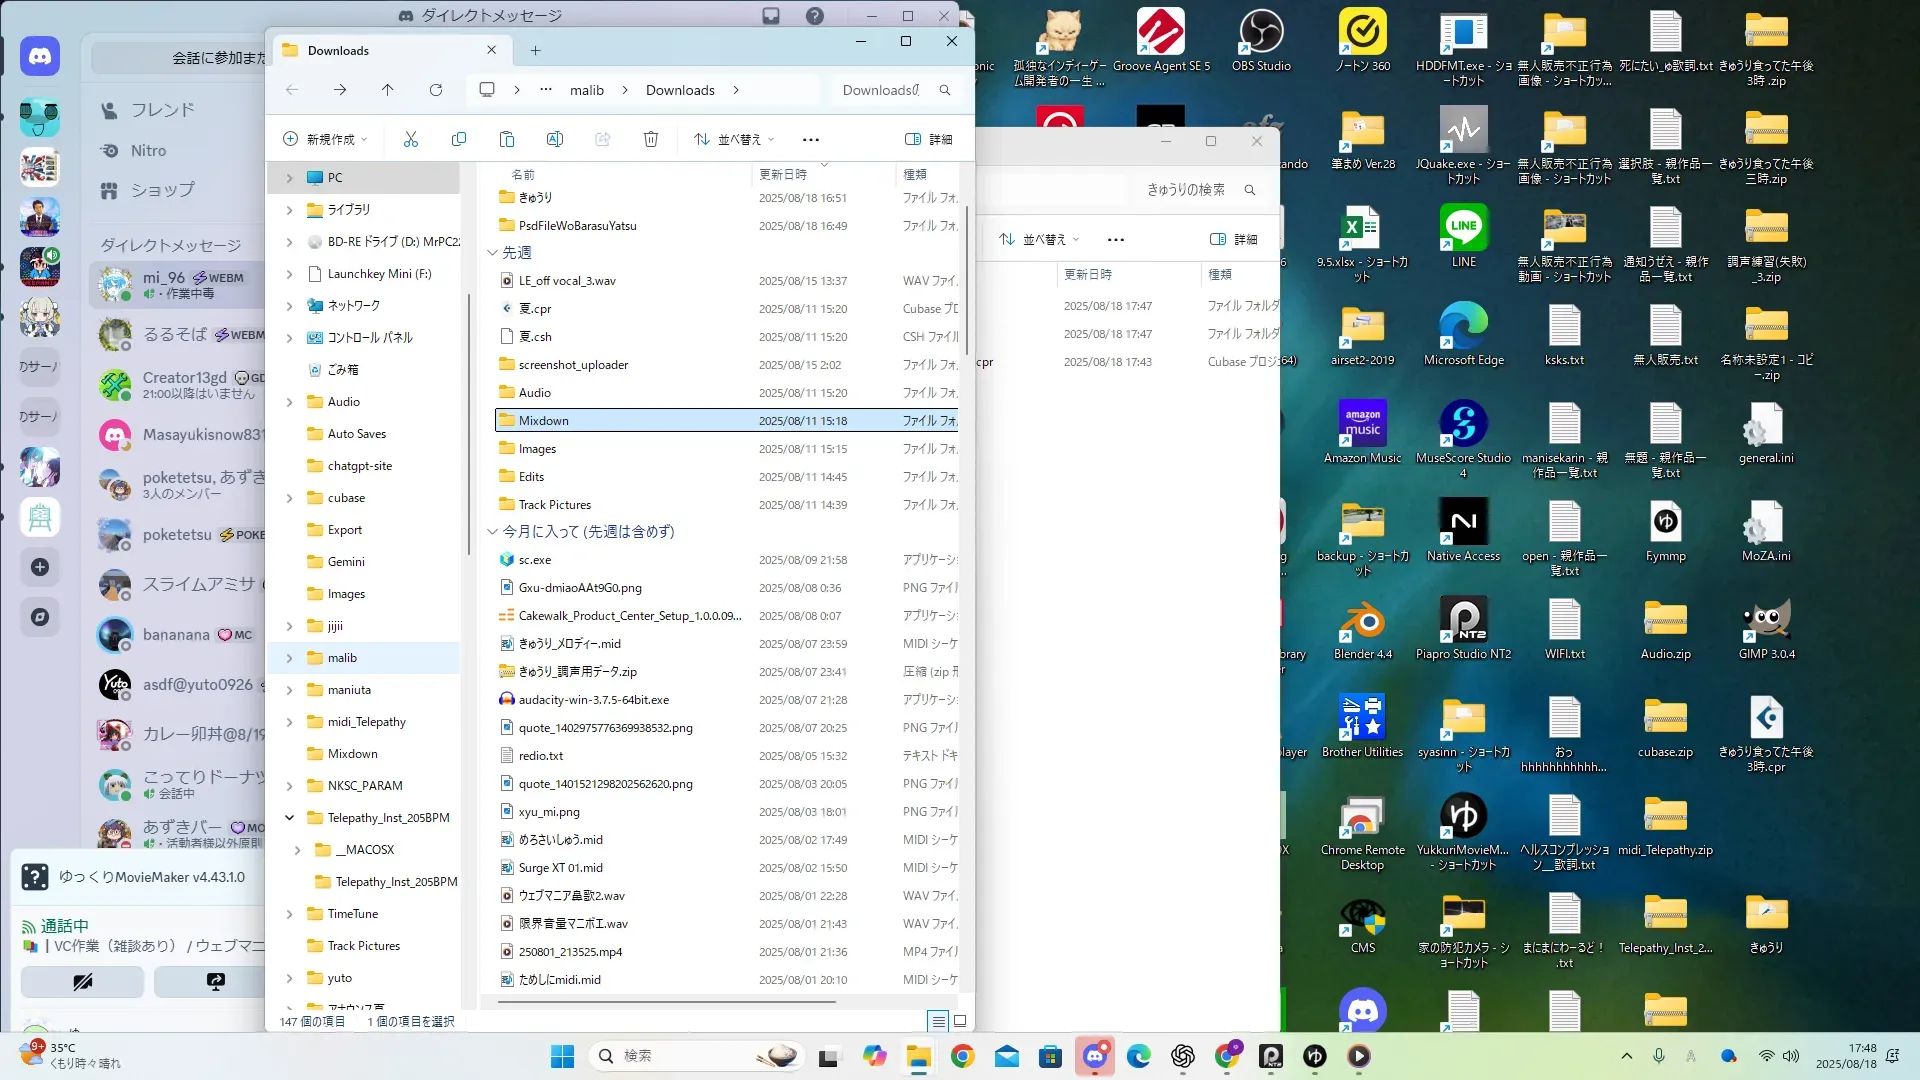The height and width of the screenshot is (1080, 1920).
Task: Switch to large thumbnails view in status bar
Action: click(960, 1021)
